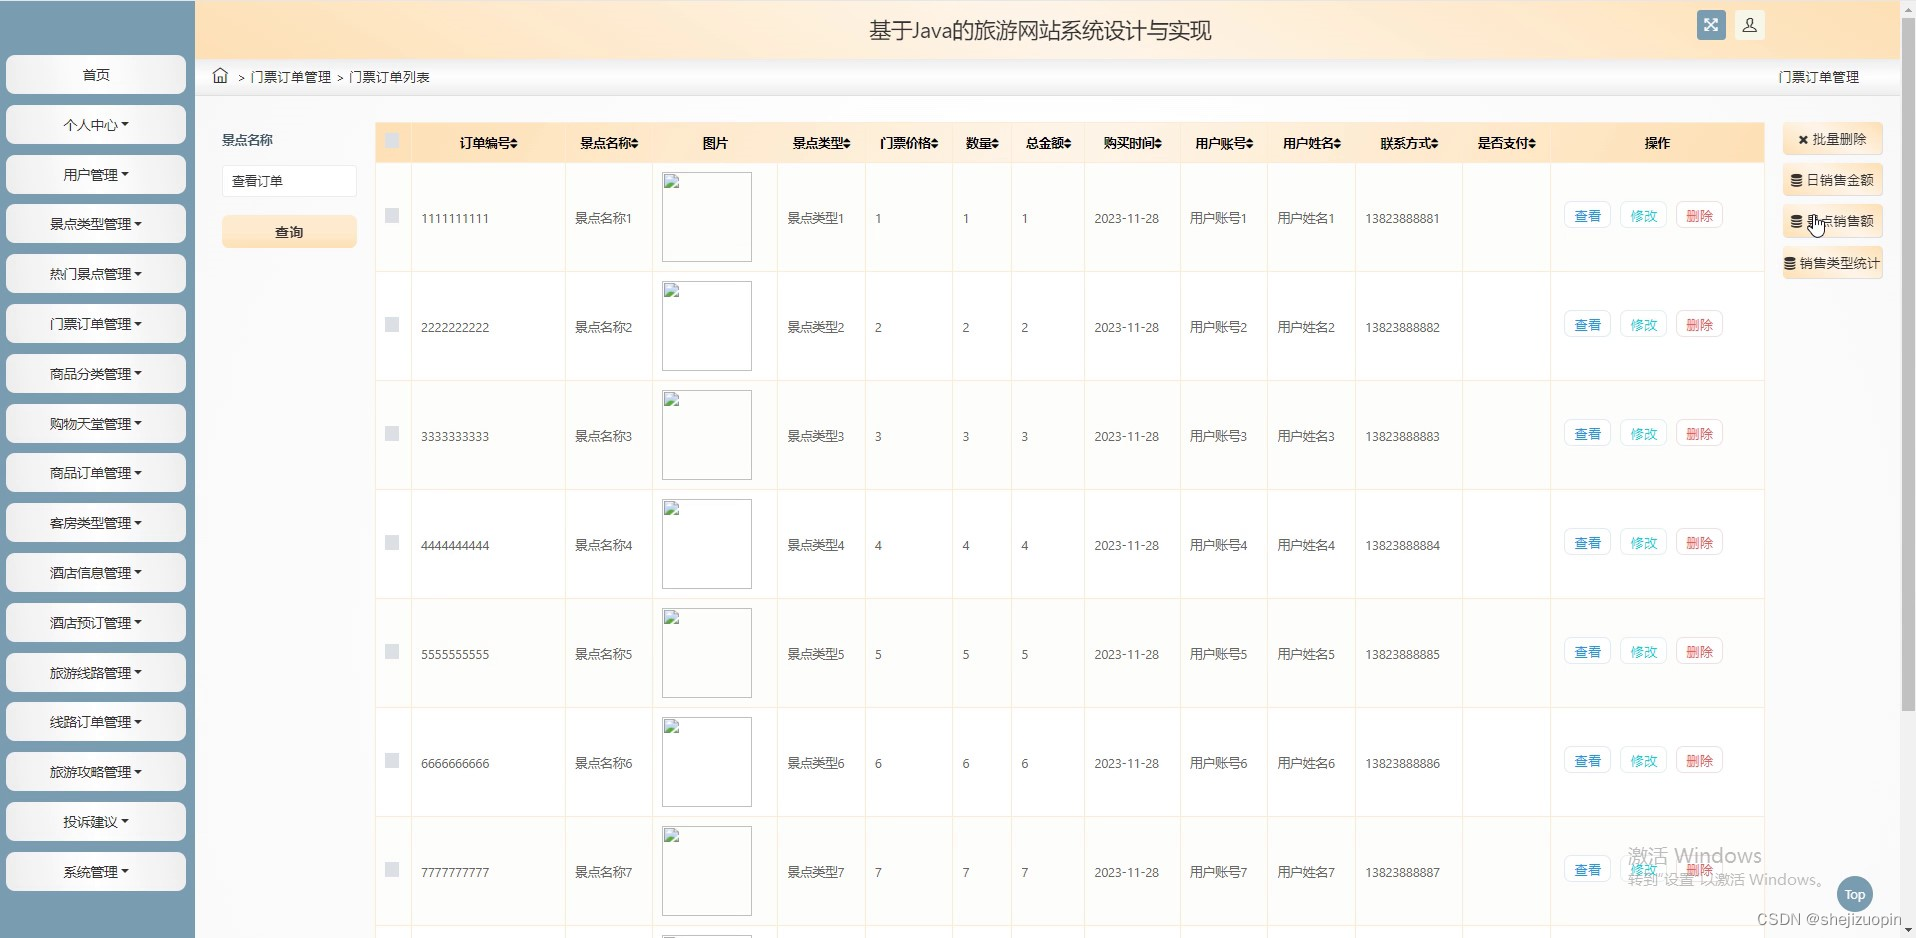This screenshot has width=1916, height=938.
Task: Click the fullscreen toggle icon in header
Action: coord(1711,25)
